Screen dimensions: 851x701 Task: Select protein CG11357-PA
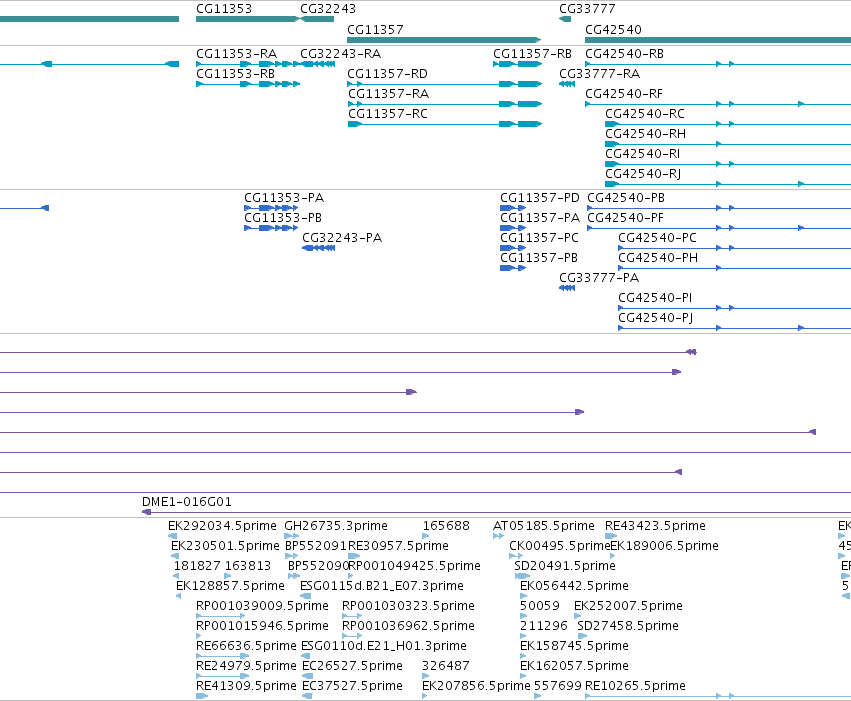click(x=540, y=218)
